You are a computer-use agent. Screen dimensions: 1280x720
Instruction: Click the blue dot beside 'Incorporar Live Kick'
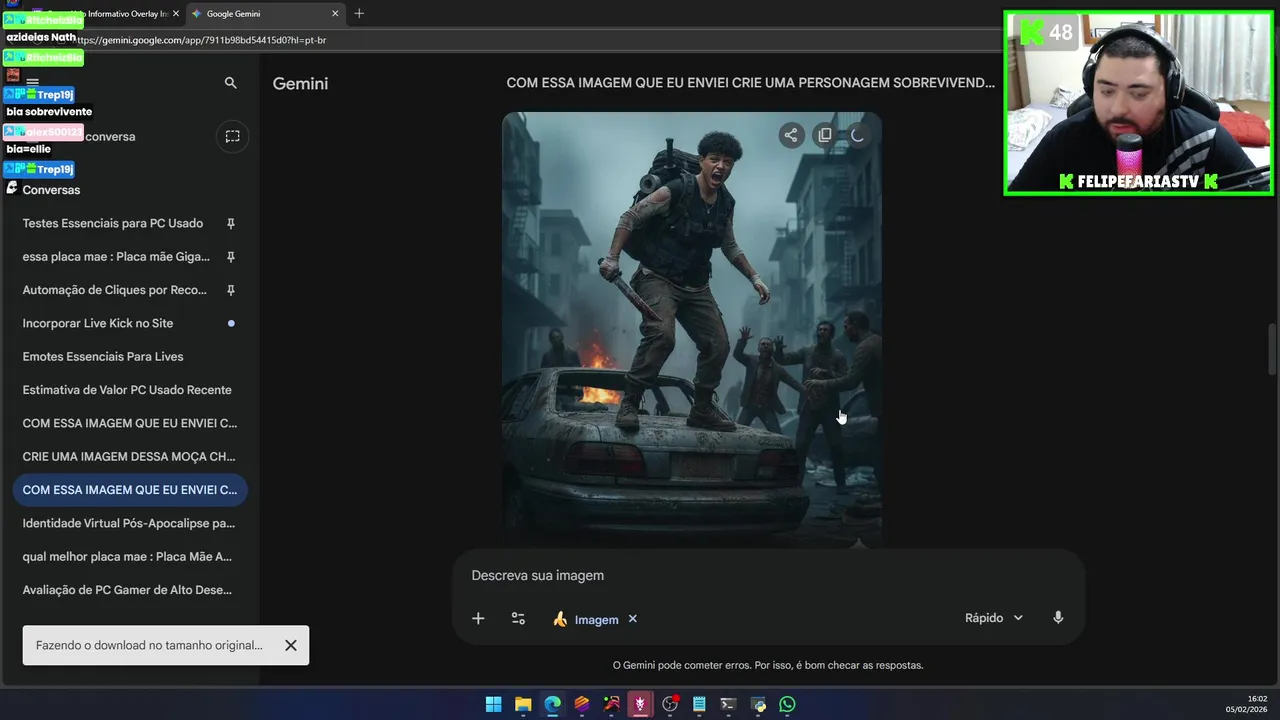(231, 323)
